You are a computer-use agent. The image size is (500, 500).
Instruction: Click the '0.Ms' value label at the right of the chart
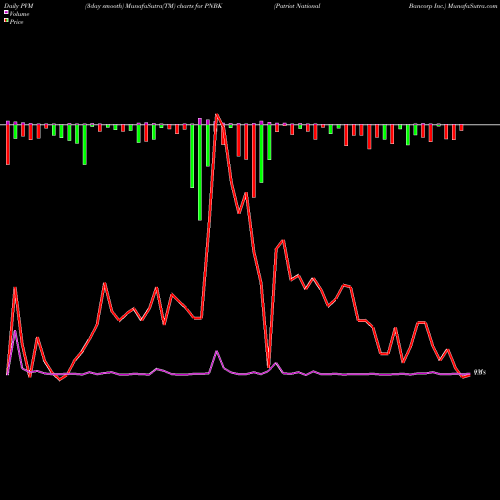click(x=480, y=372)
